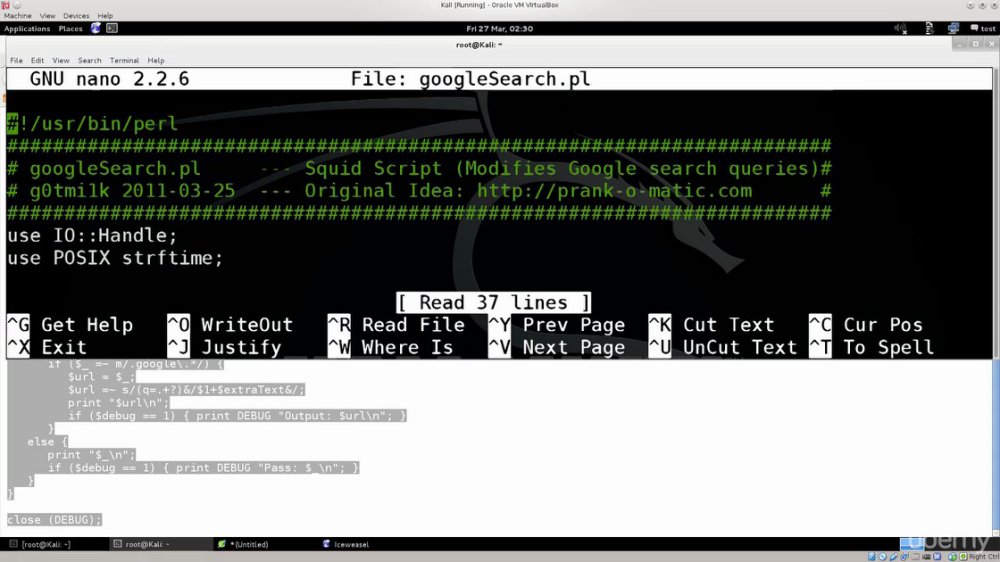Click the ^G Get Help shortcut hint
The image size is (1000, 562).
(70, 325)
